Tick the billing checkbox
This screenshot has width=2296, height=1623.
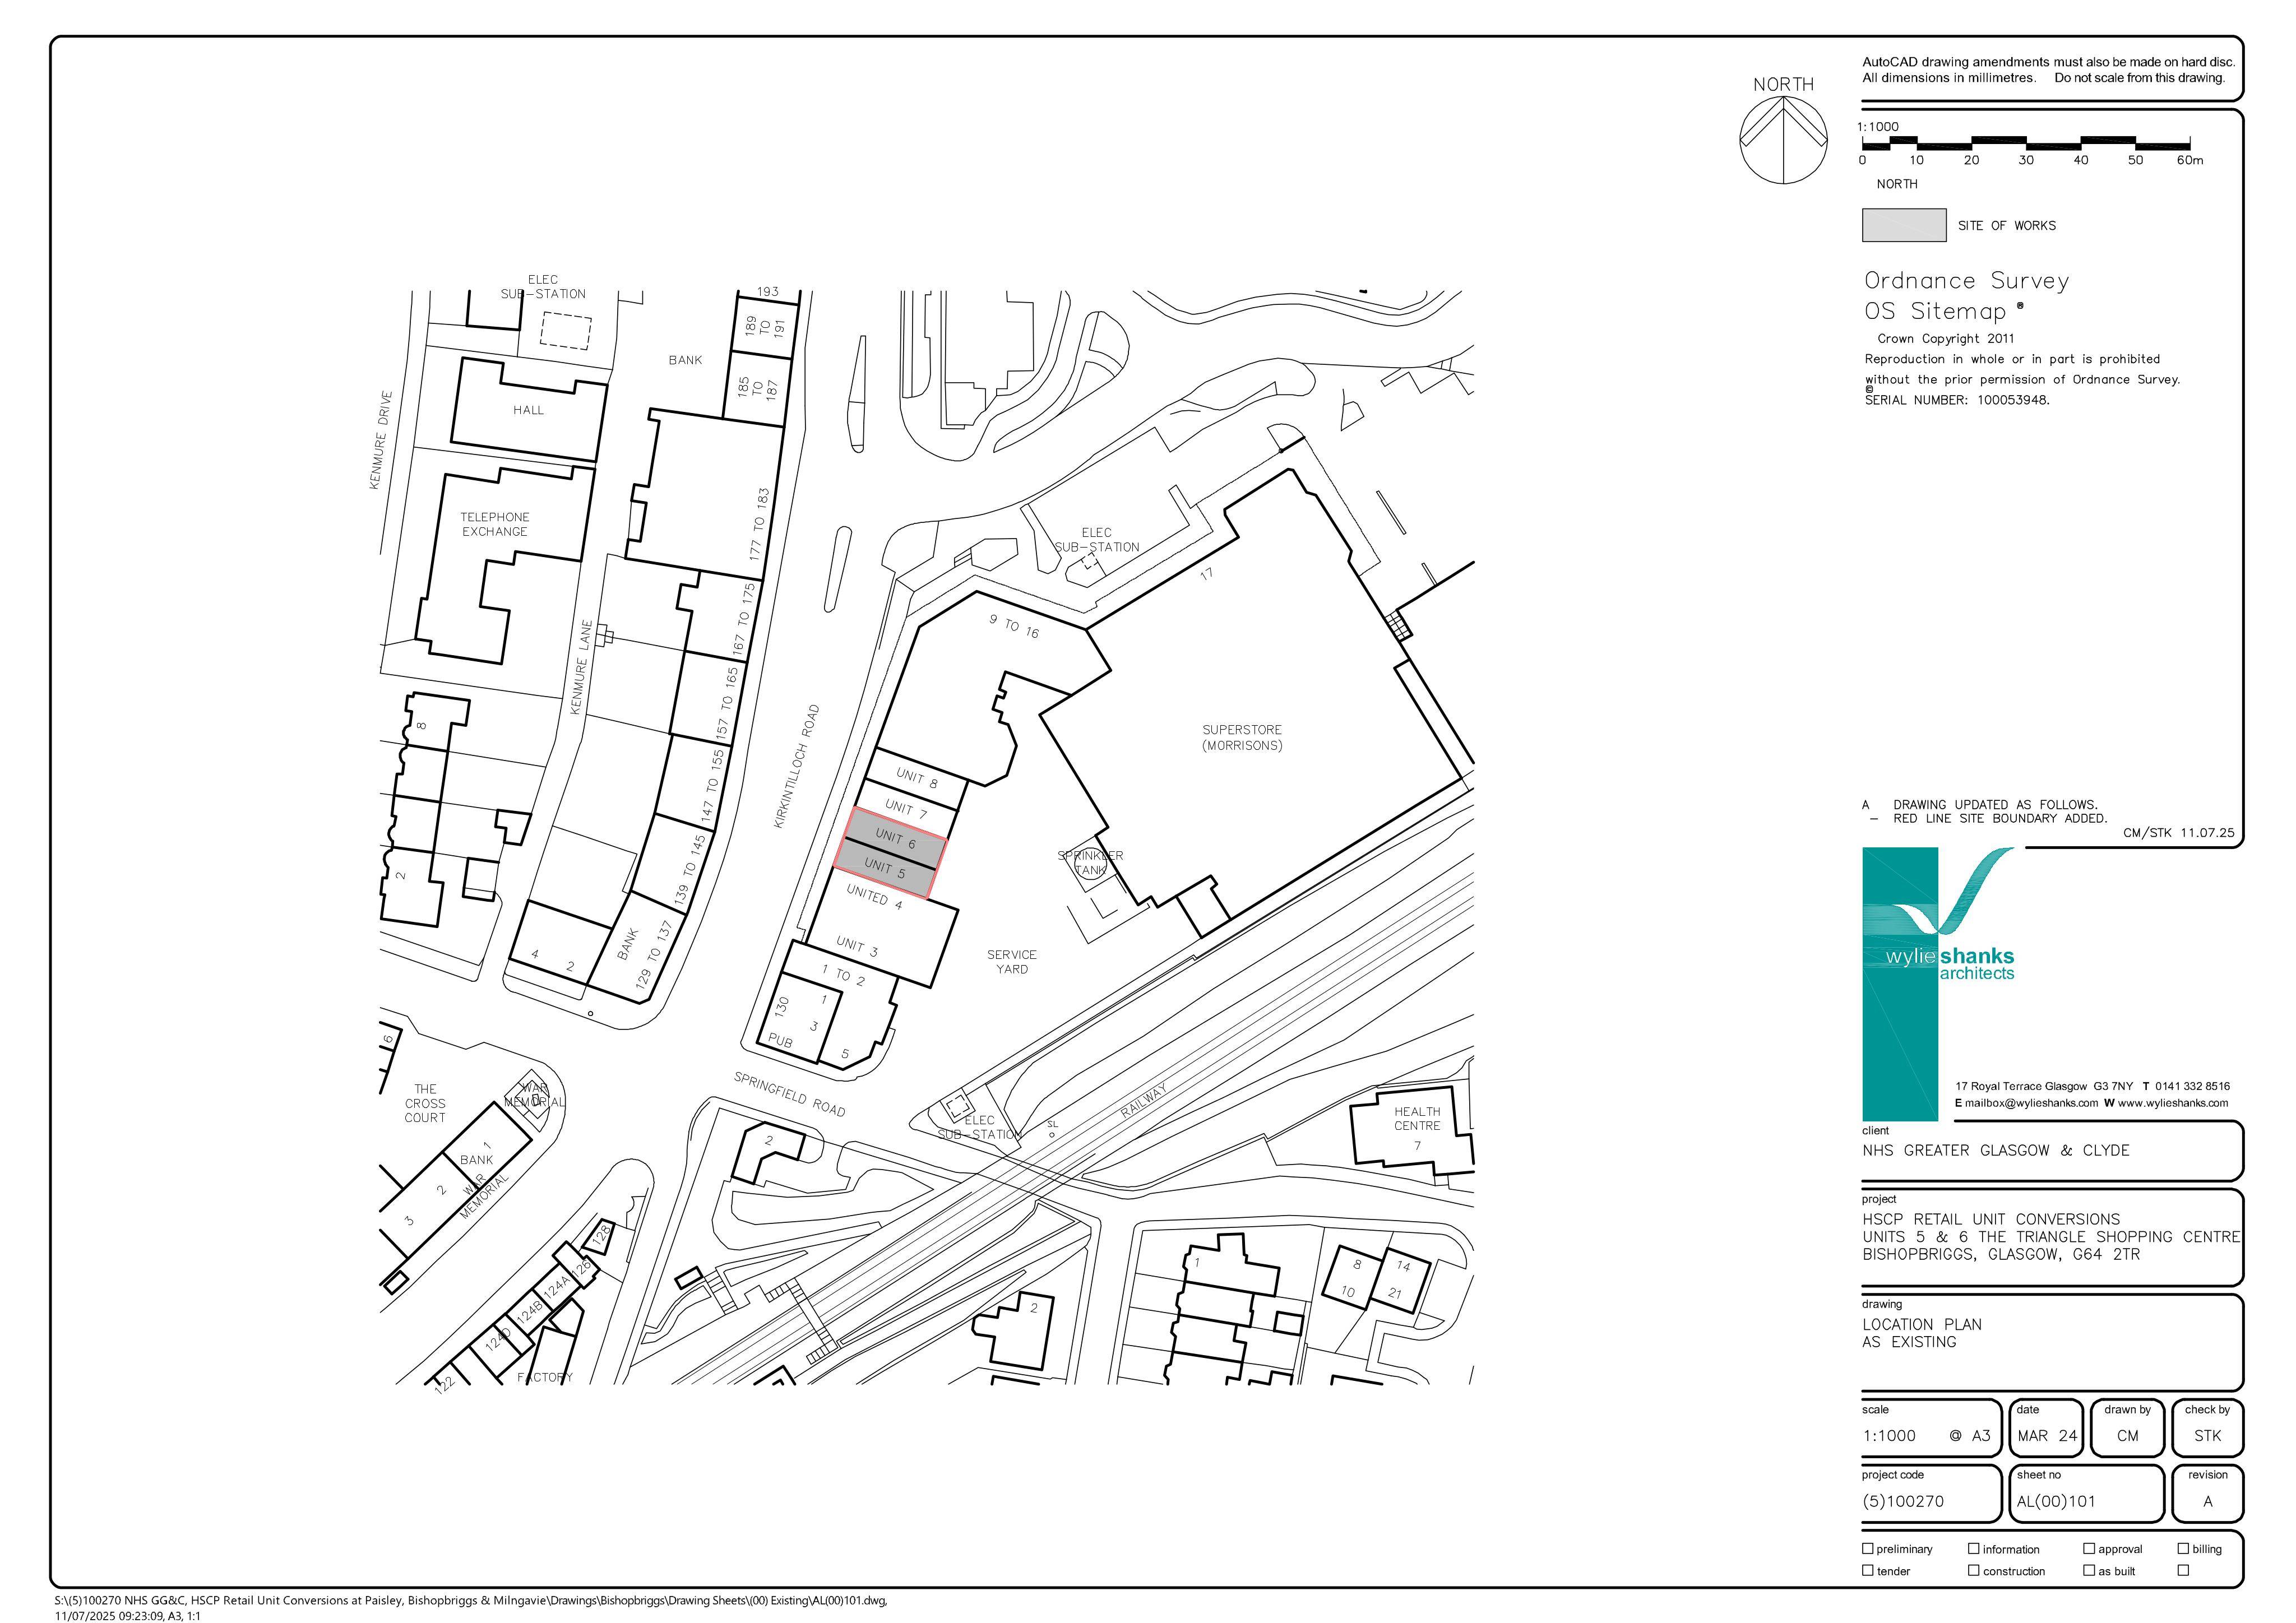point(2183,1548)
